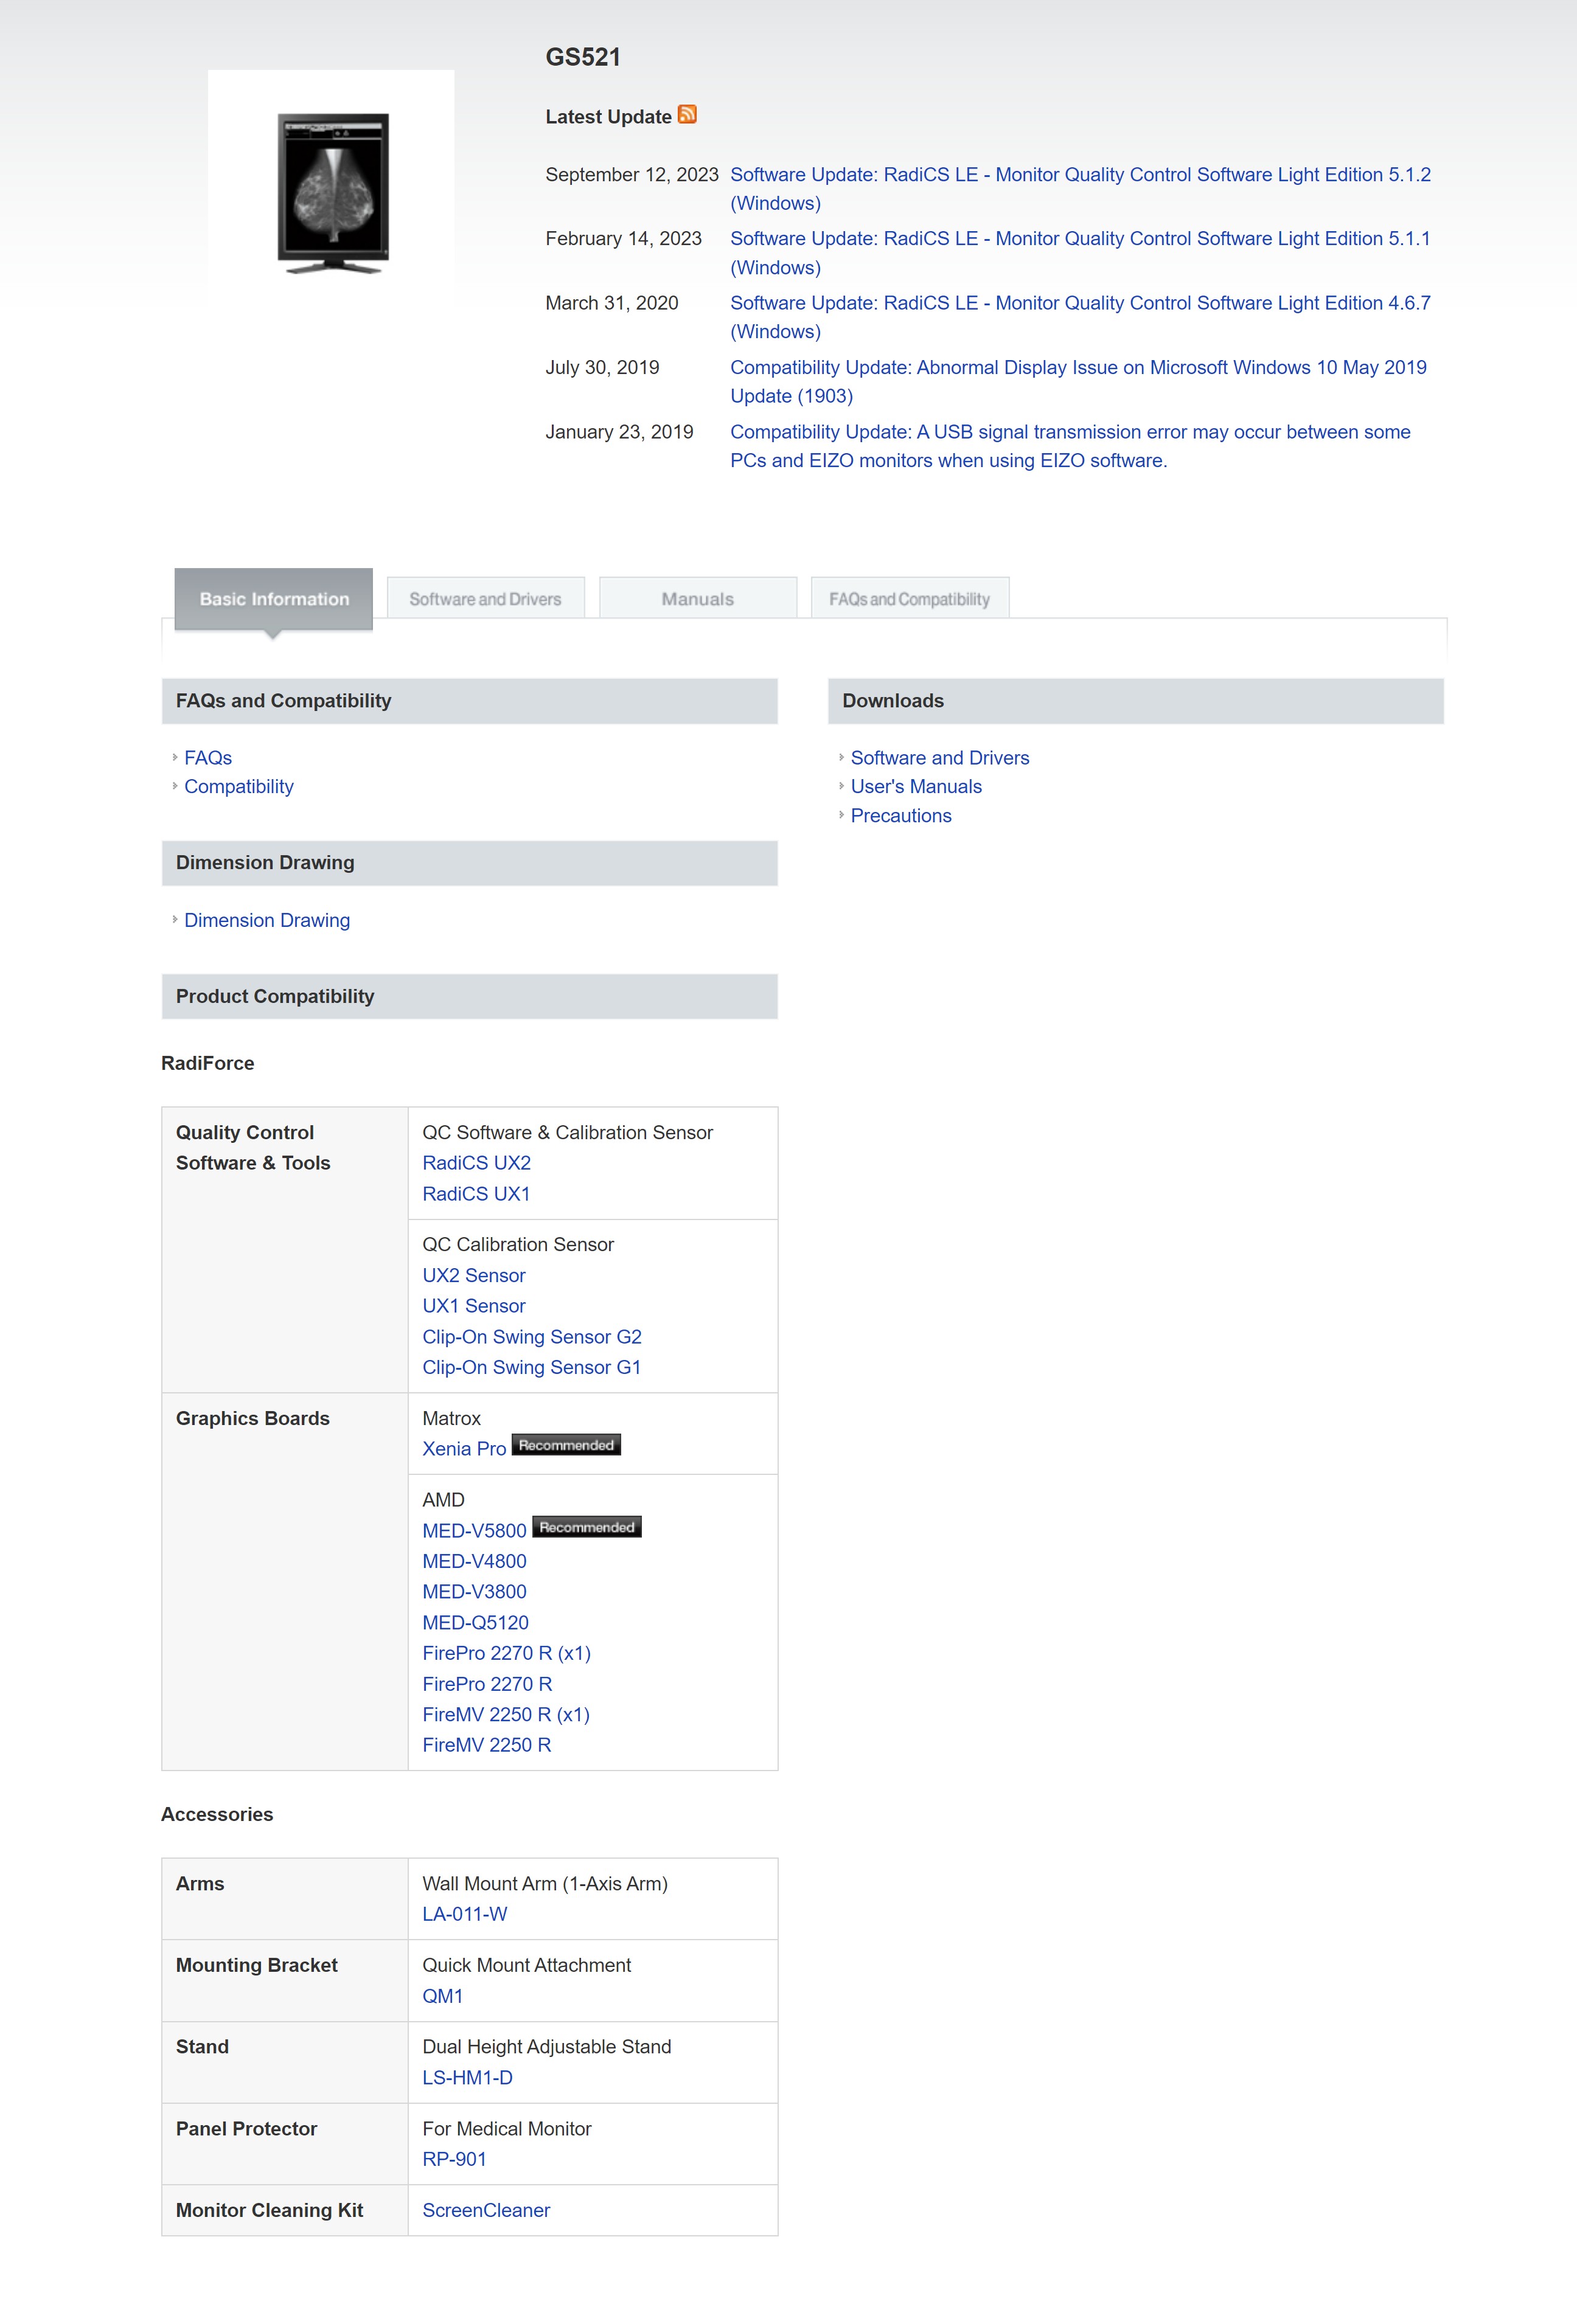Click the FAQs link

tap(208, 758)
